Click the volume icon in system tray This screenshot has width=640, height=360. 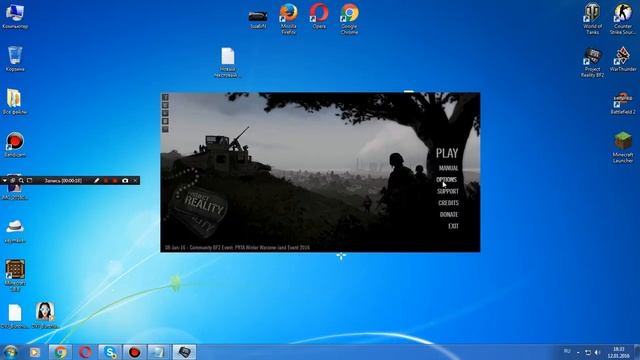598,352
